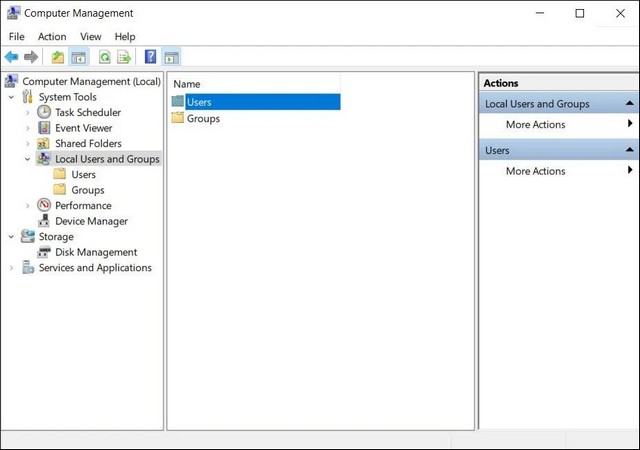Select Groups label in the navigation tree

[88, 190]
